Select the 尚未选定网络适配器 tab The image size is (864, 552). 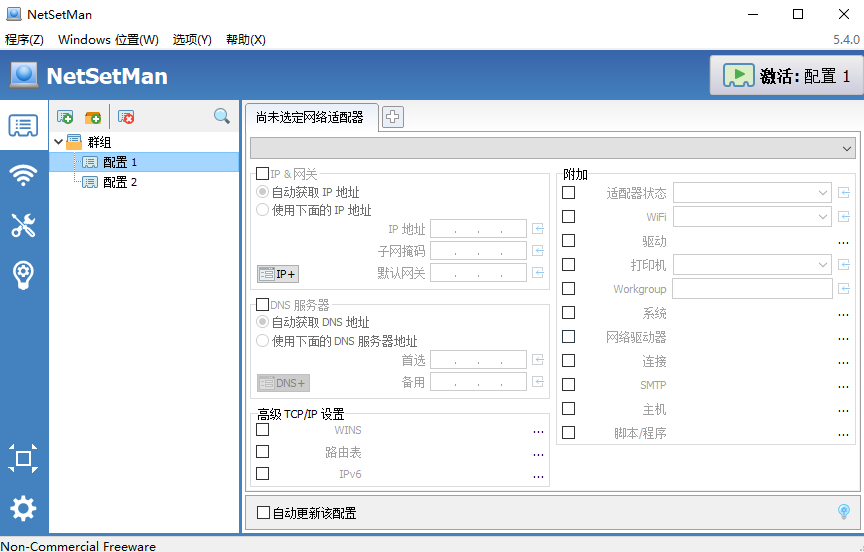pyautogui.click(x=312, y=117)
